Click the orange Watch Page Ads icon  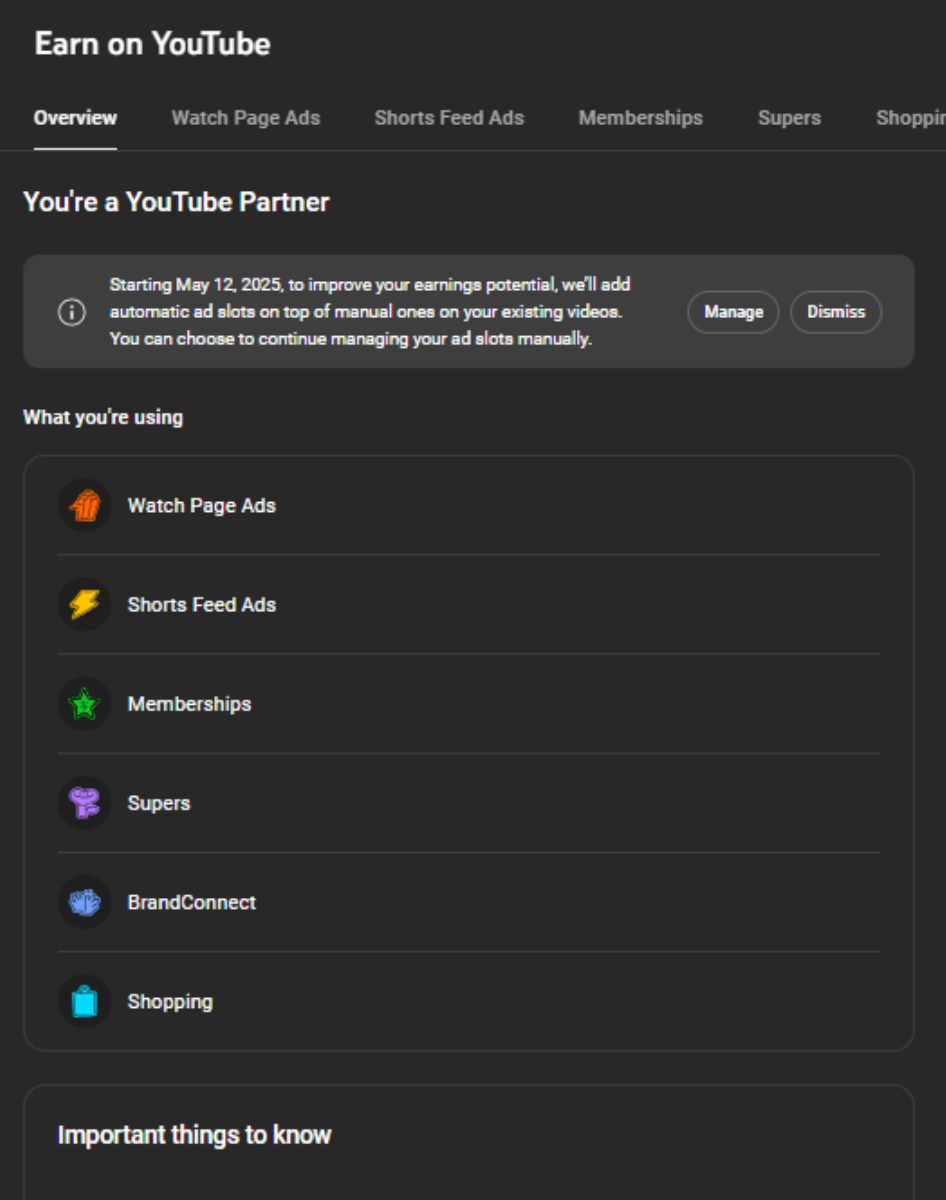tap(85, 506)
